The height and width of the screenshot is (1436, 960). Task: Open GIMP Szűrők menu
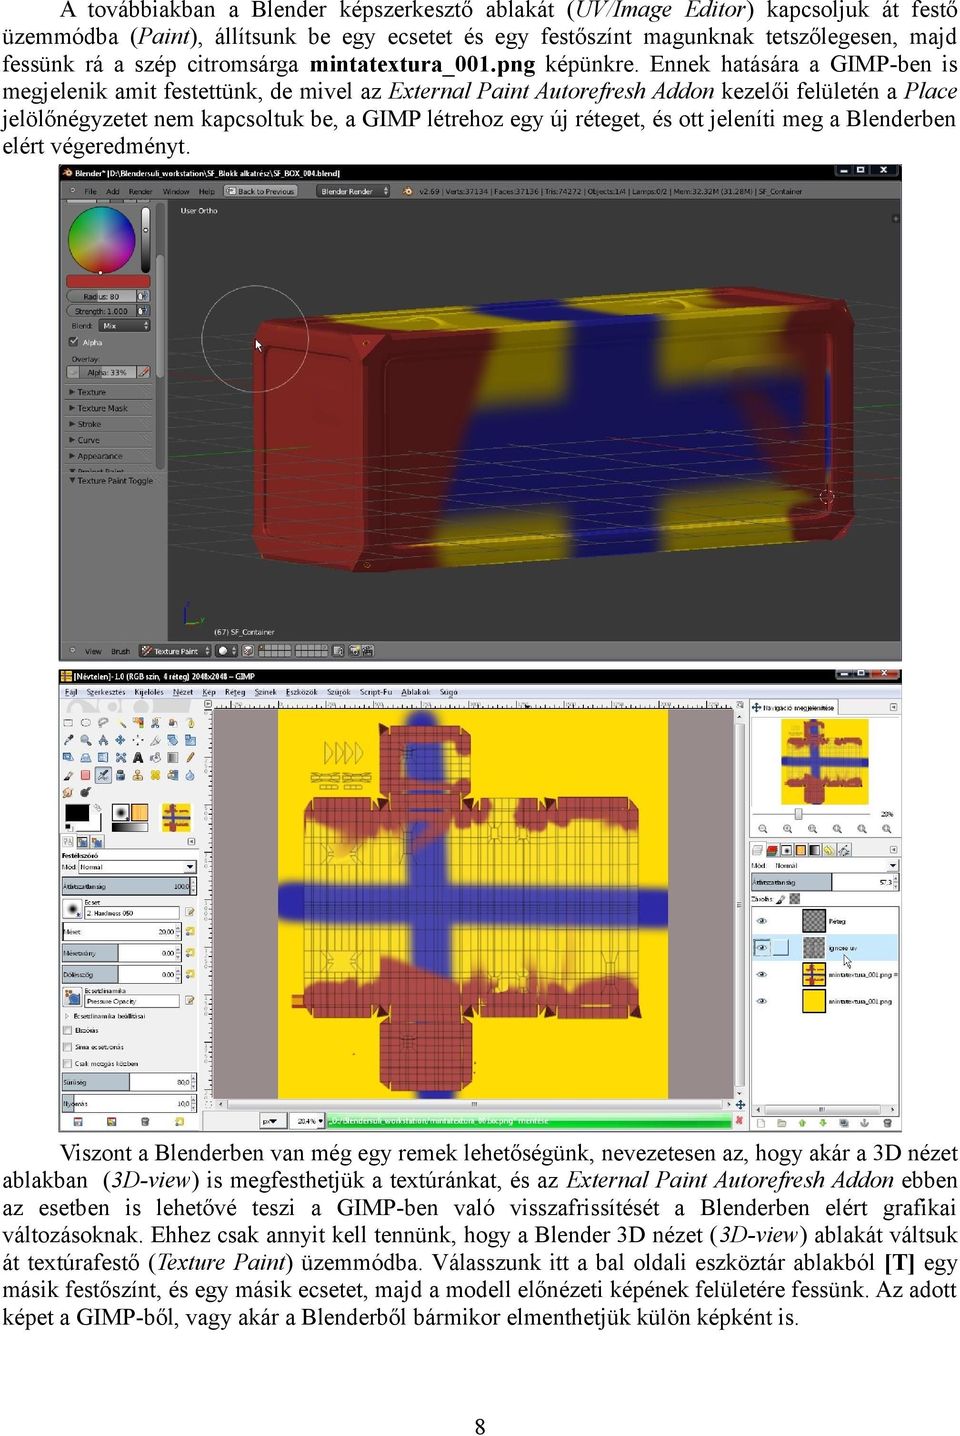(x=339, y=691)
